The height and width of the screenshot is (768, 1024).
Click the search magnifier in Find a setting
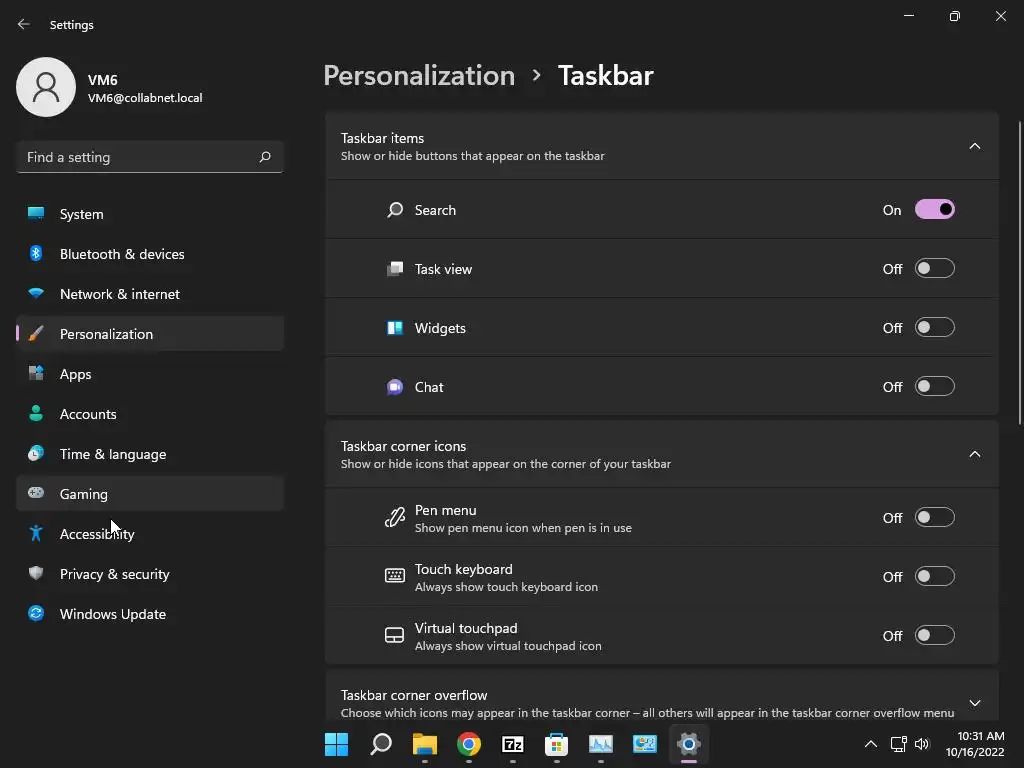[x=264, y=157]
